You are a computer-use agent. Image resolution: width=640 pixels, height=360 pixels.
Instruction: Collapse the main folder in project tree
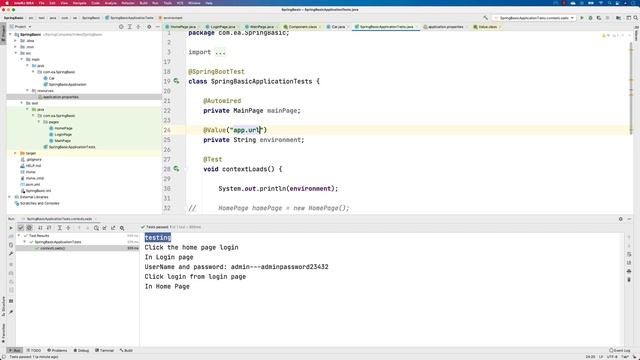coord(22,60)
